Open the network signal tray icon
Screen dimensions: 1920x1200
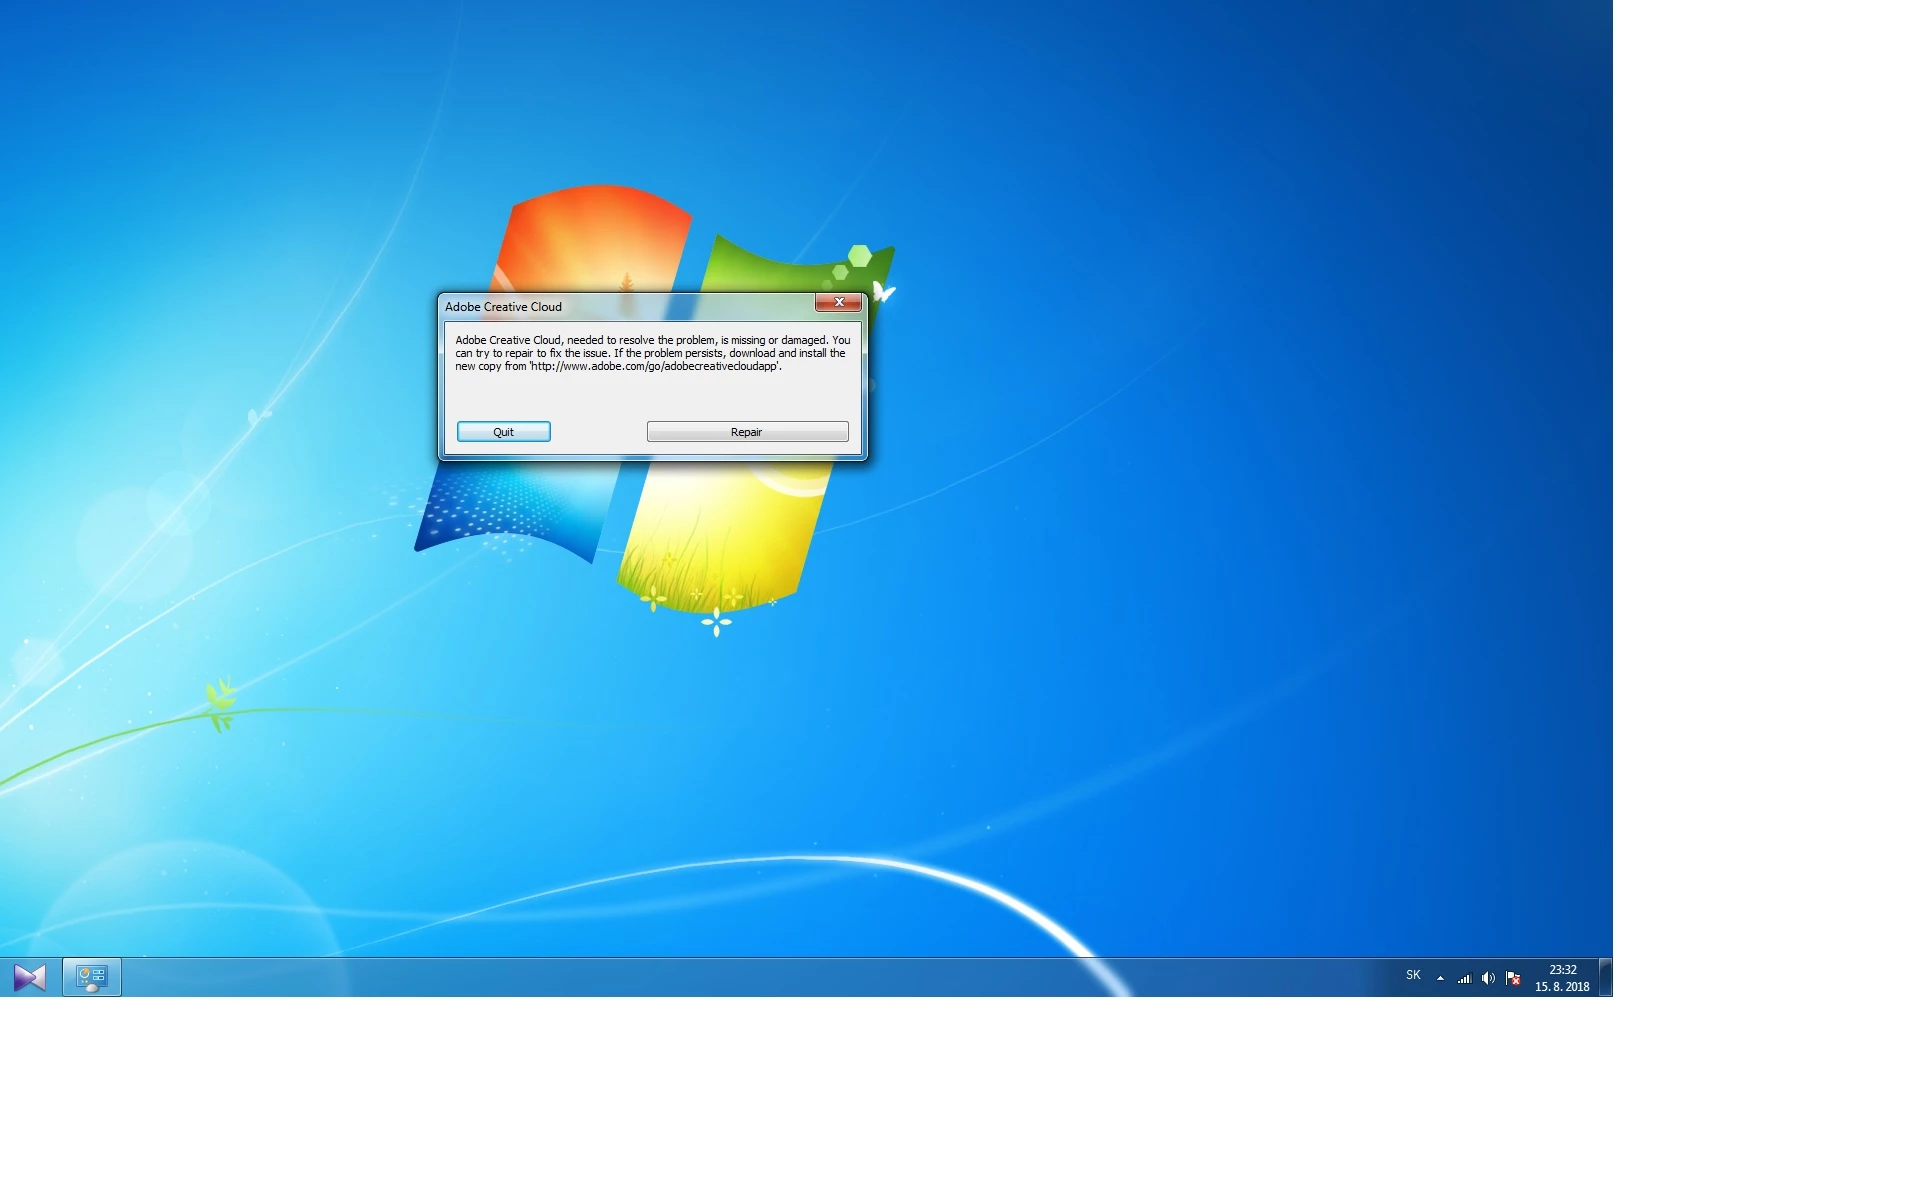pyautogui.click(x=1464, y=978)
